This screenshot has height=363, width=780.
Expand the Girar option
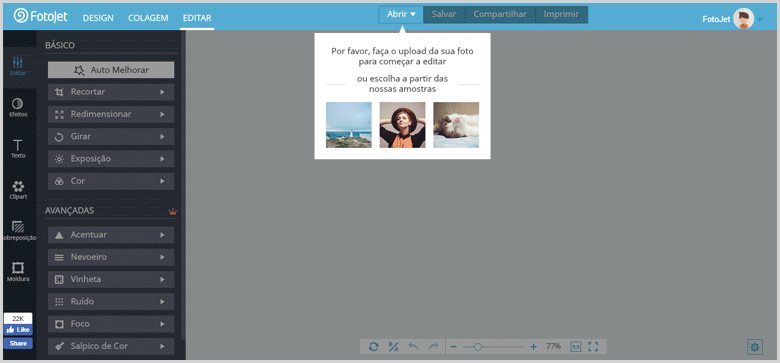tap(111, 136)
